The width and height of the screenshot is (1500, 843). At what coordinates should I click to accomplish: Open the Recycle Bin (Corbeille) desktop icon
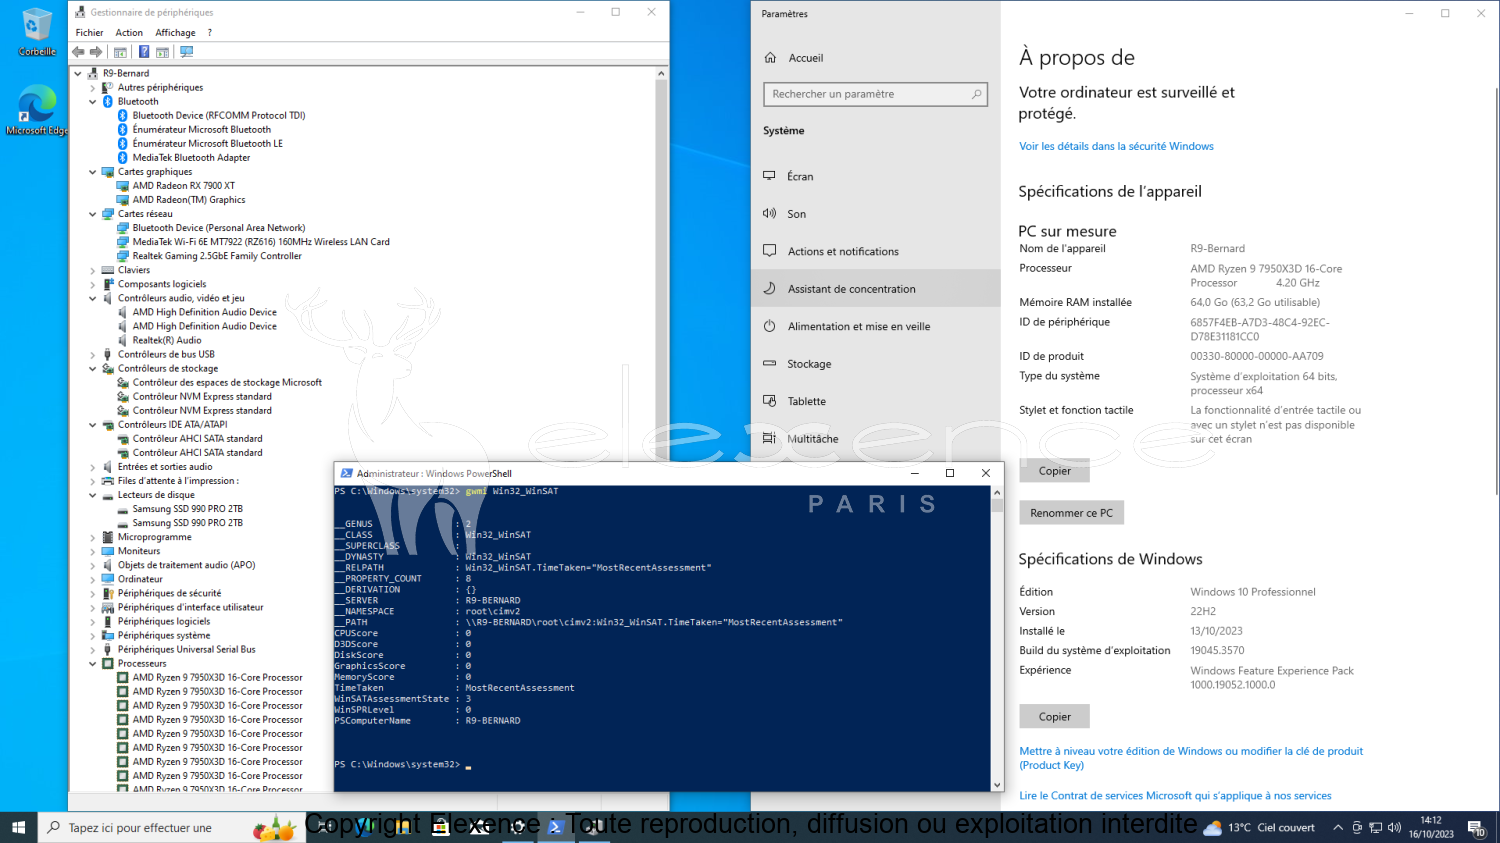click(37, 32)
